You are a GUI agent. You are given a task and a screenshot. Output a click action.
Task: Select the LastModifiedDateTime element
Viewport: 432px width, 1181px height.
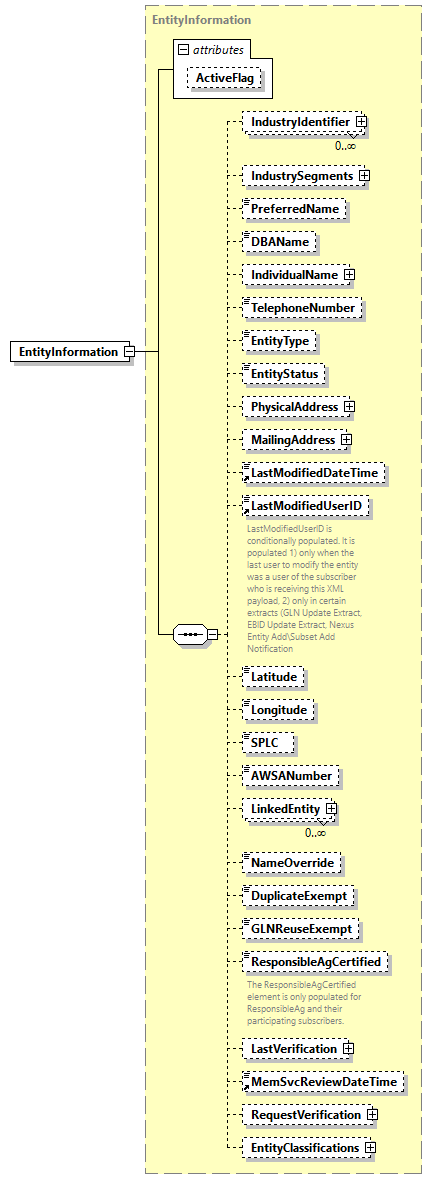(314, 473)
